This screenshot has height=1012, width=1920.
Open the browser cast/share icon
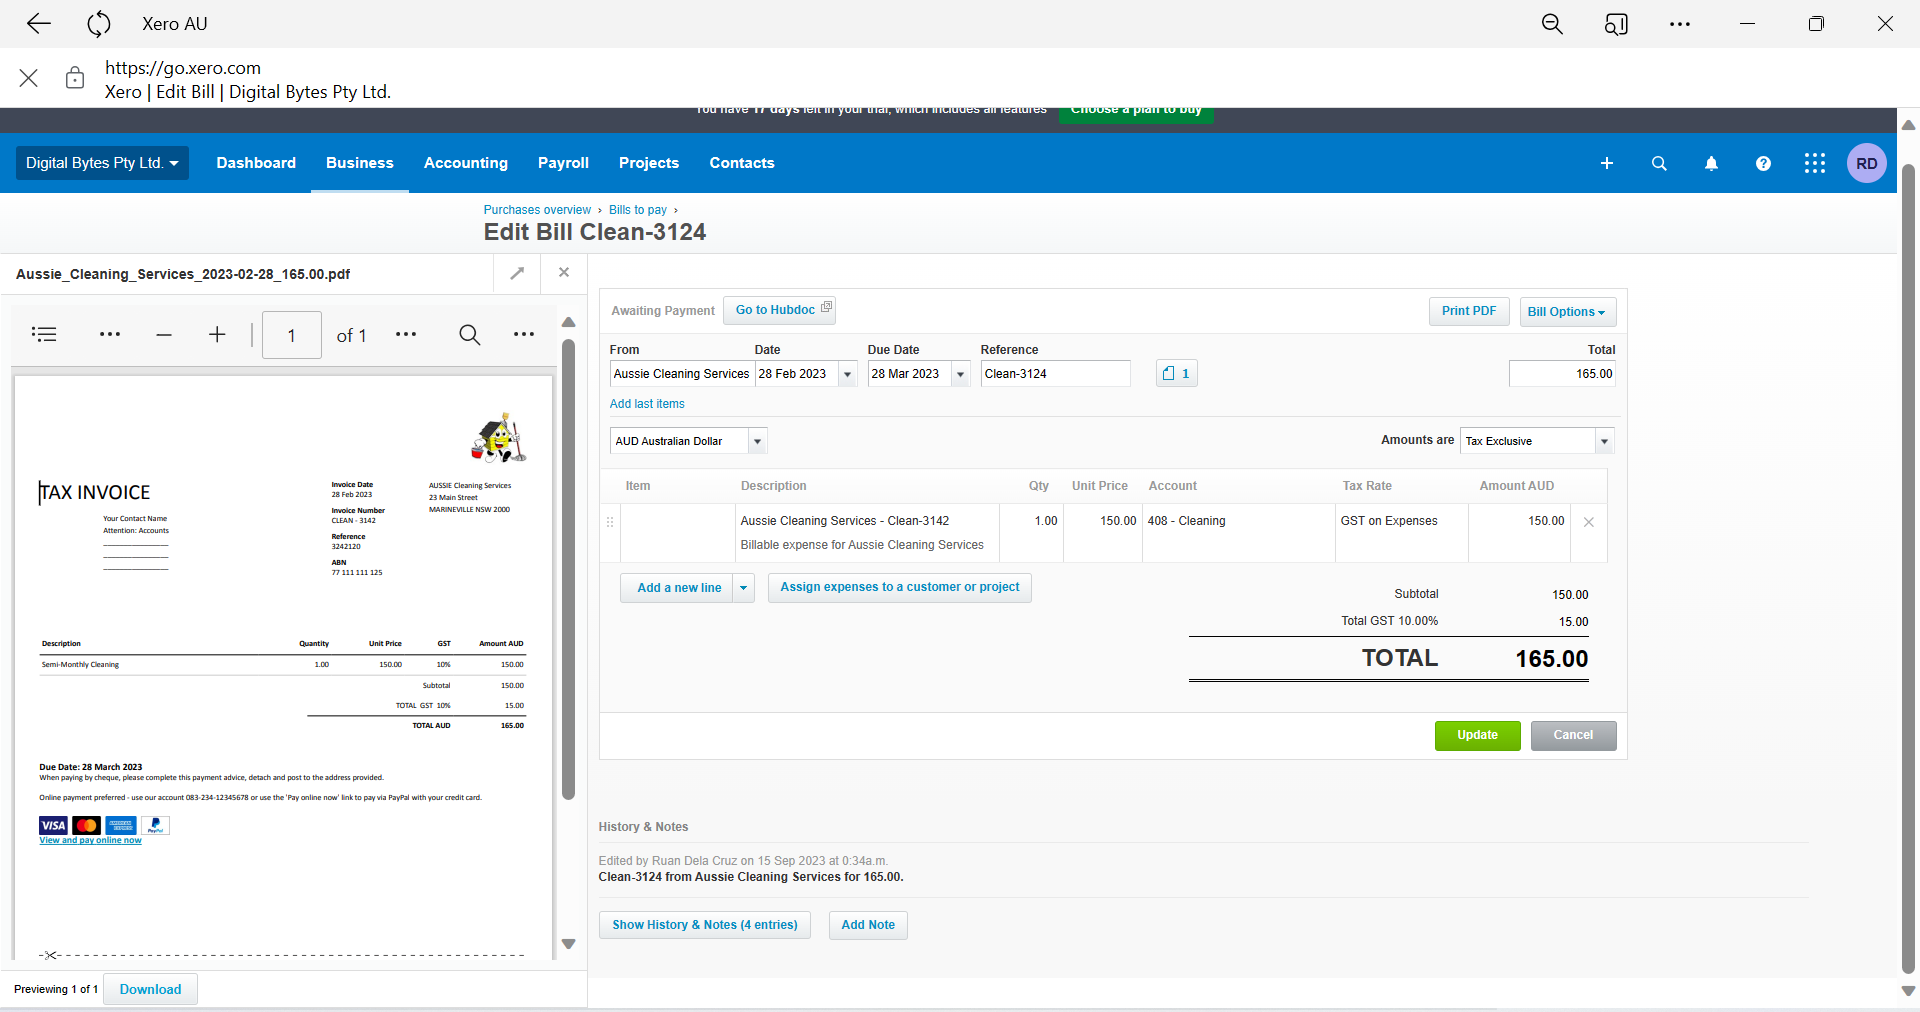click(x=1616, y=24)
